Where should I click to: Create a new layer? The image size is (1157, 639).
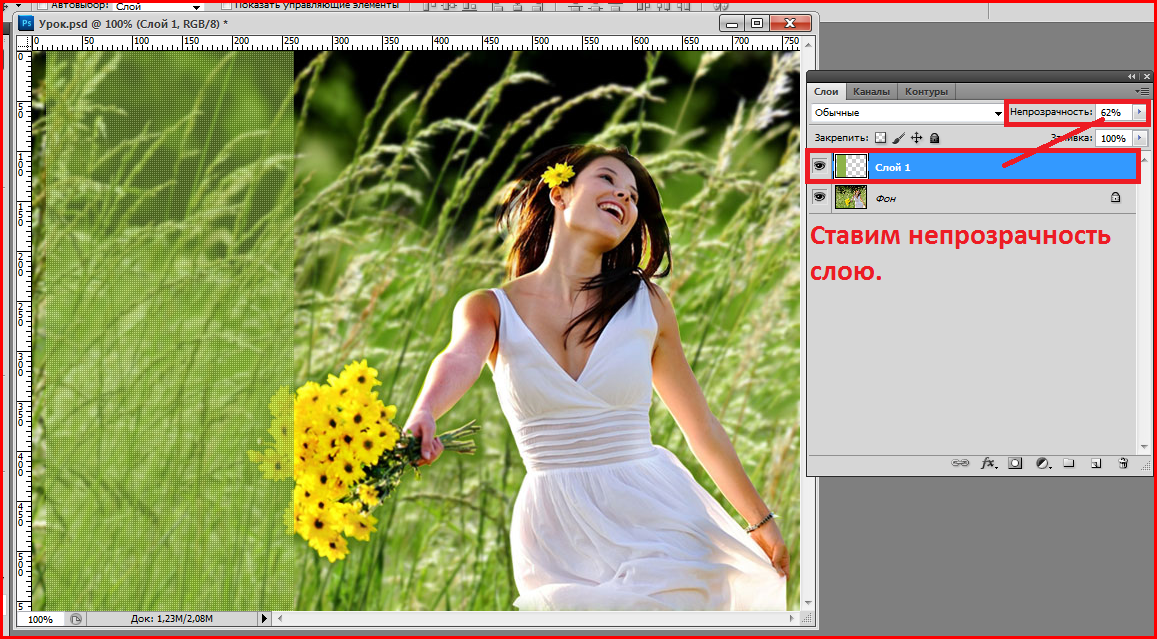pyautogui.click(x=1096, y=463)
